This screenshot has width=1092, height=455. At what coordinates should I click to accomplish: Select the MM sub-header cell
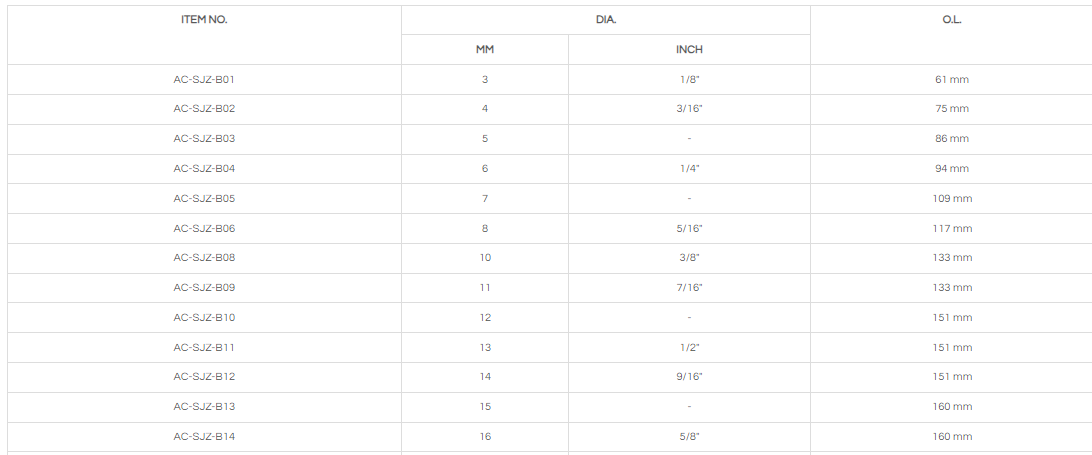click(x=485, y=49)
